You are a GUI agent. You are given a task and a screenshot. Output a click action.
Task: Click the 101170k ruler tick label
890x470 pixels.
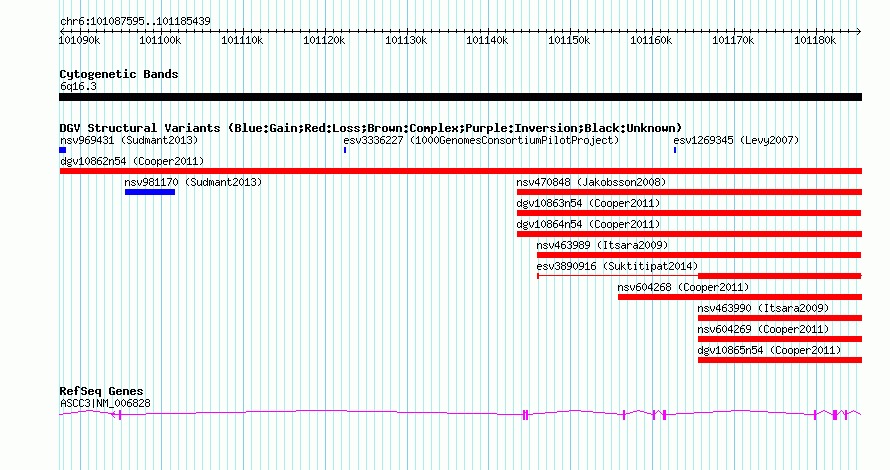733,40
